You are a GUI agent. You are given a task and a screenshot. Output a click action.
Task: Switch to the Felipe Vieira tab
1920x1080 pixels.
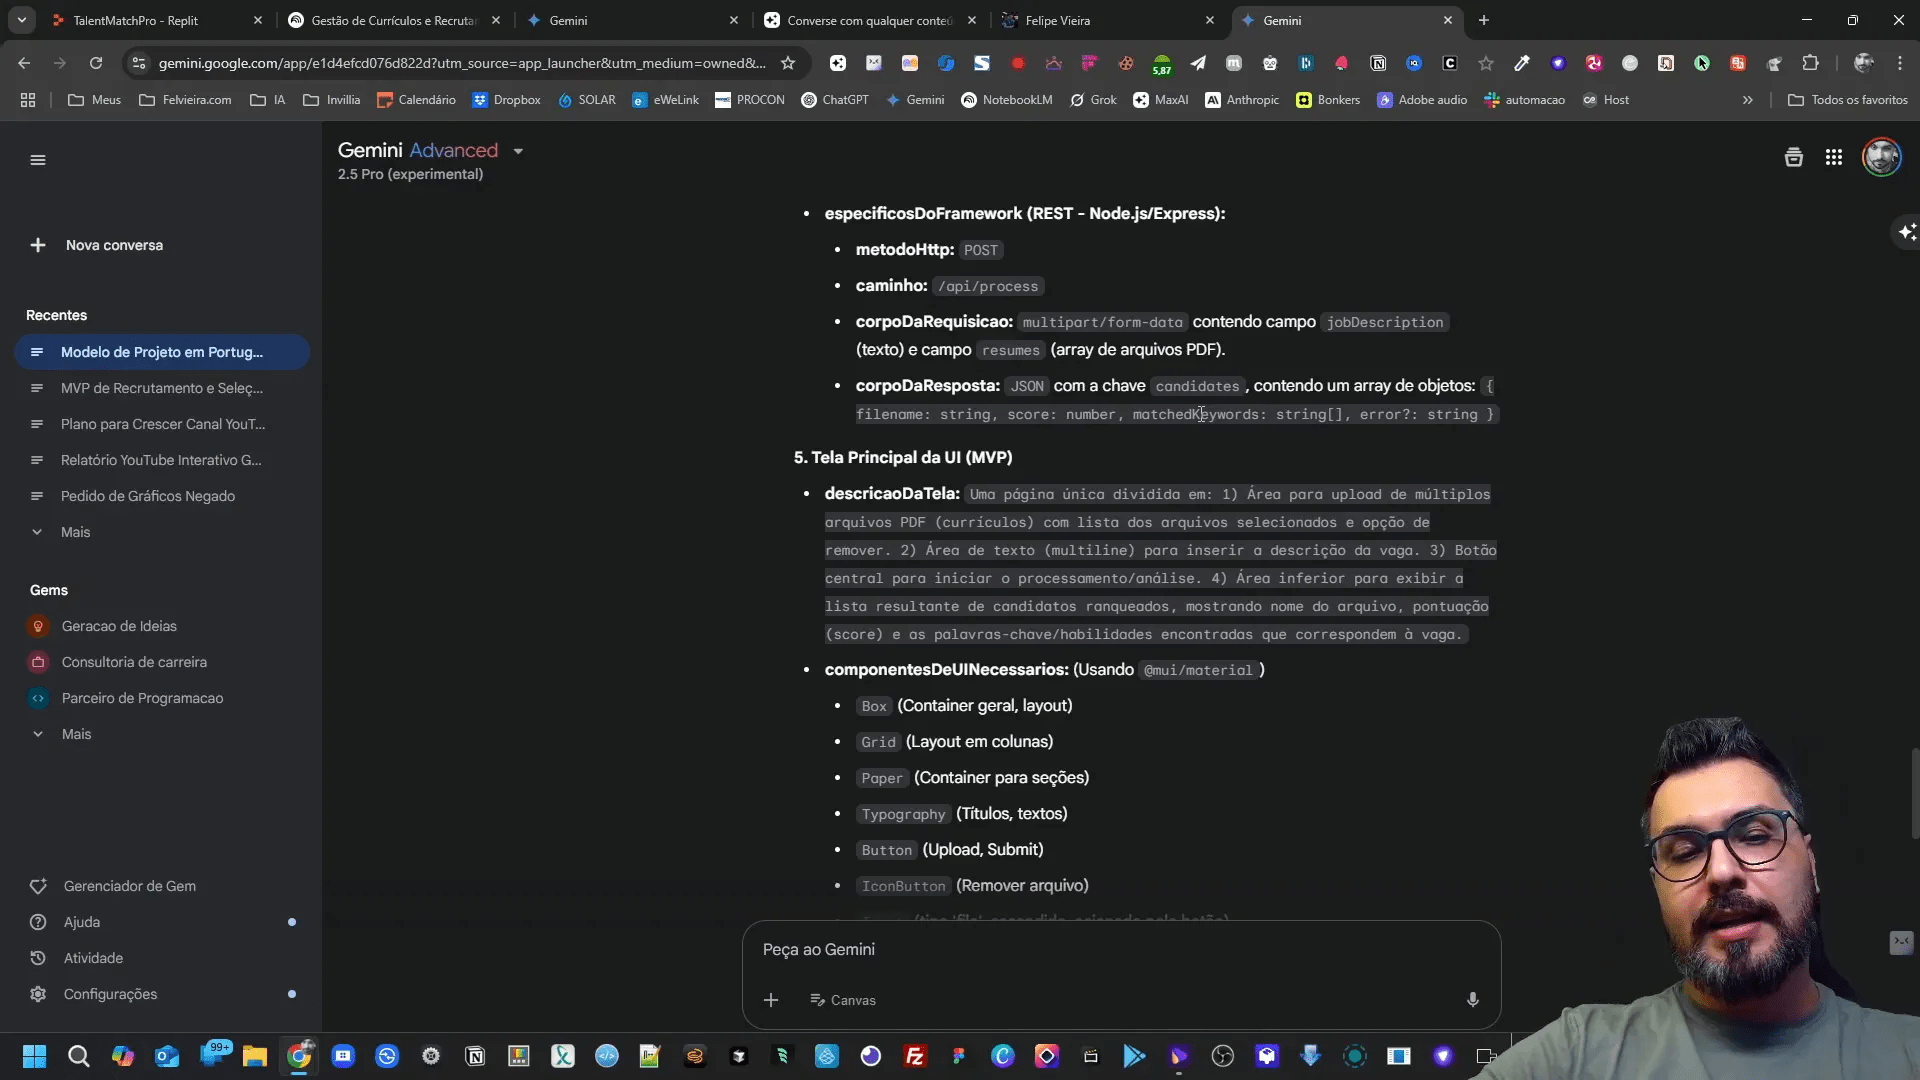pos(1108,20)
